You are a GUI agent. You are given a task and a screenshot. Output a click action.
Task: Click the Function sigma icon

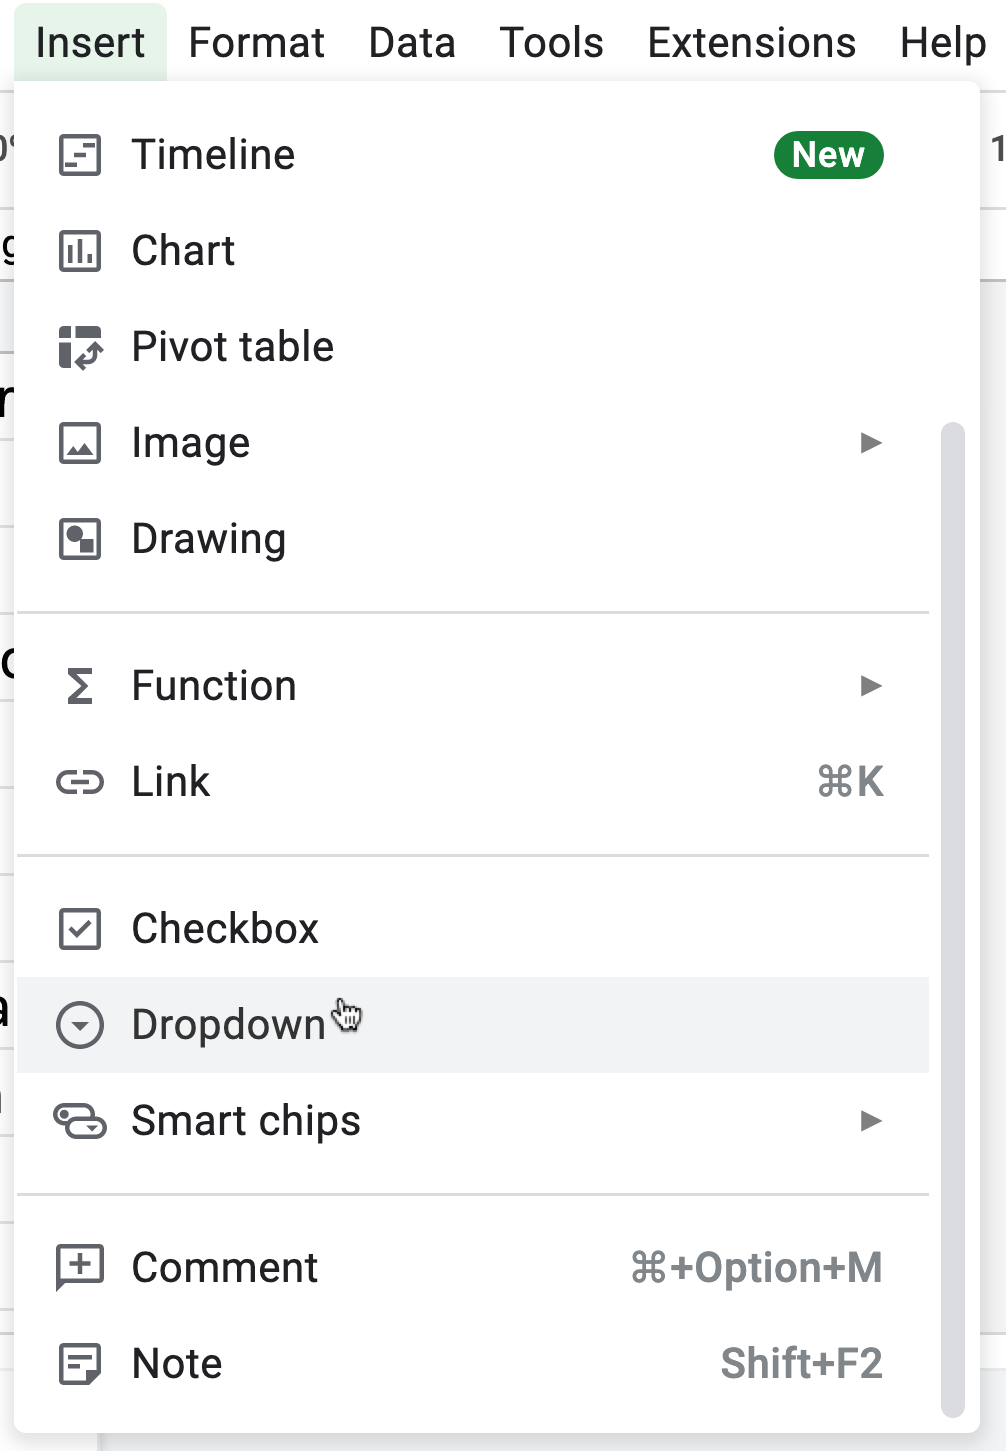(x=79, y=686)
